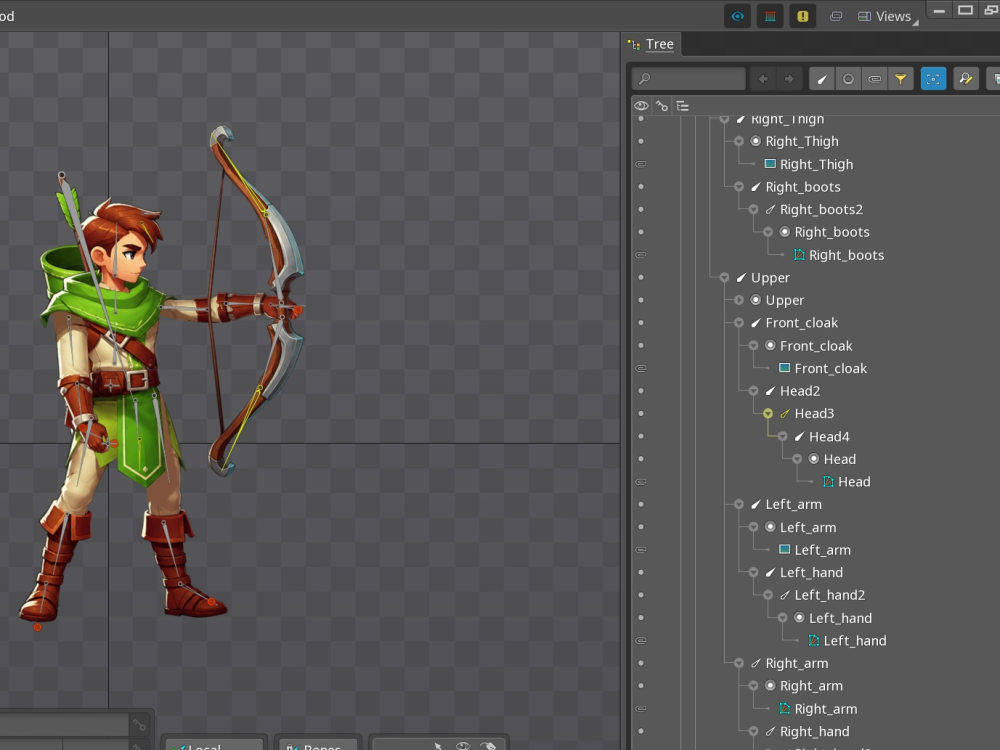Click the bone icon beside Front_cloak bone
The height and width of the screenshot is (750, 1000).
coord(756,323)
